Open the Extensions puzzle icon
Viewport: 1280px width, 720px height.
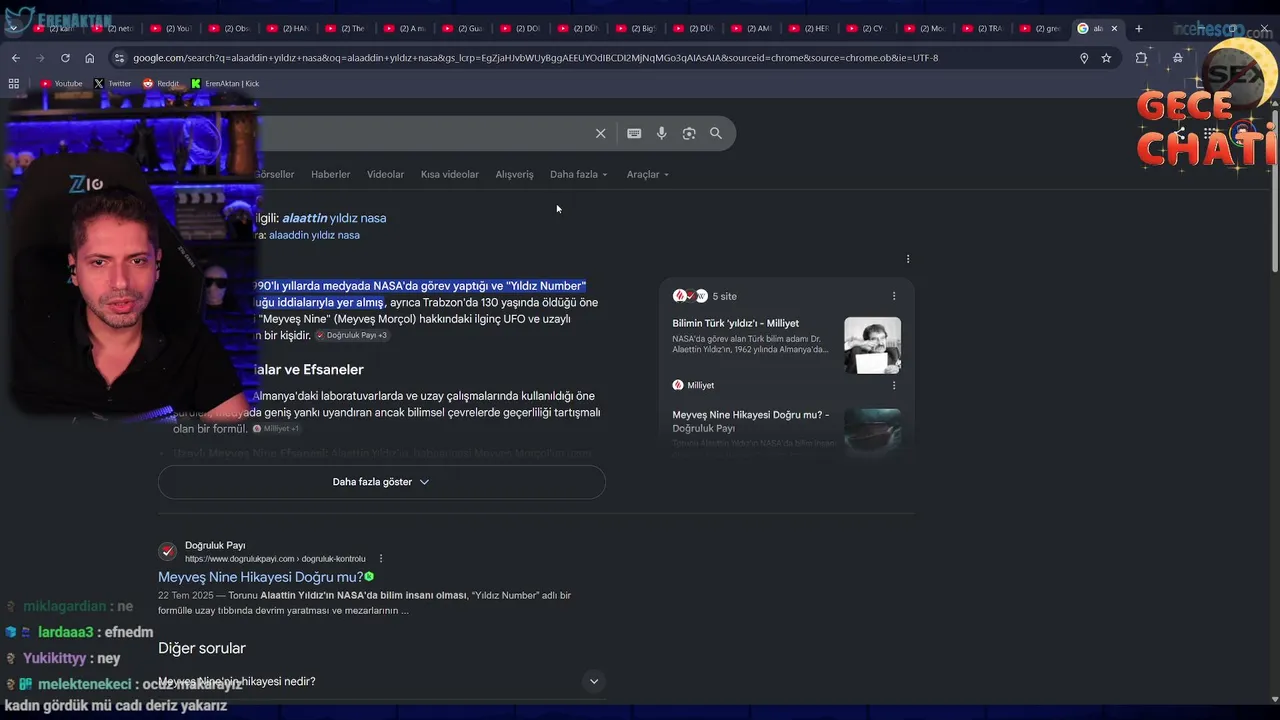1141,58
